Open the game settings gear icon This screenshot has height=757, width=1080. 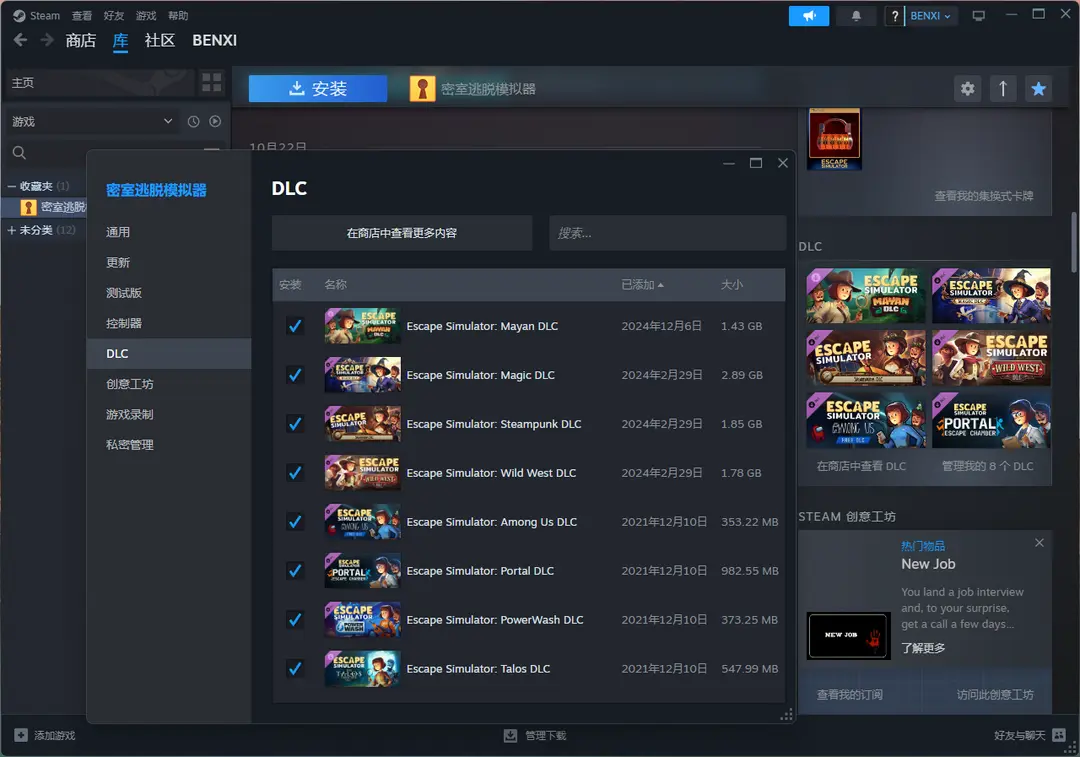point(968,89)
